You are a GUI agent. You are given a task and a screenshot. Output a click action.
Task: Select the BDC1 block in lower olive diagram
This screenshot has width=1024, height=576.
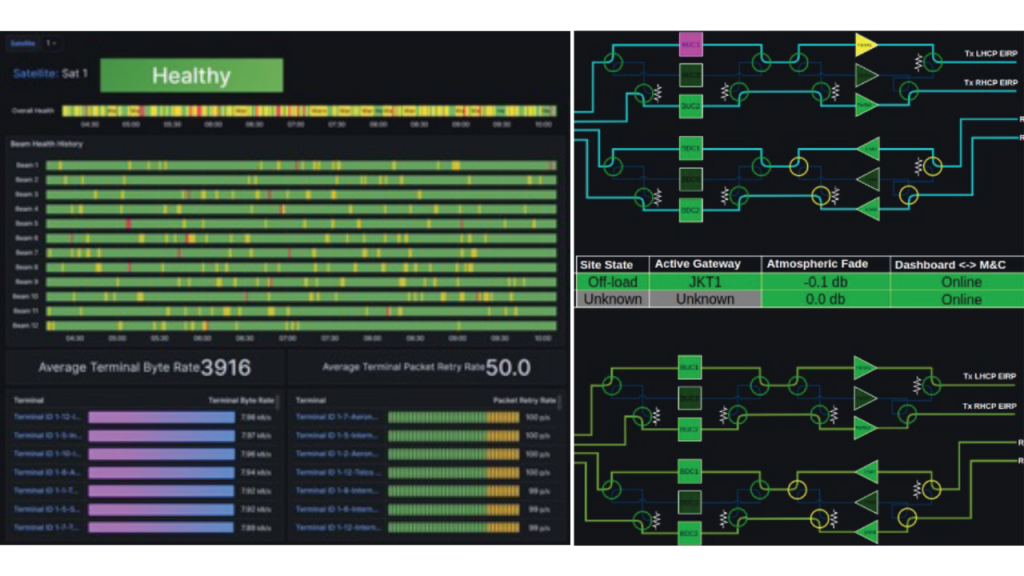[x=690, y=471]
